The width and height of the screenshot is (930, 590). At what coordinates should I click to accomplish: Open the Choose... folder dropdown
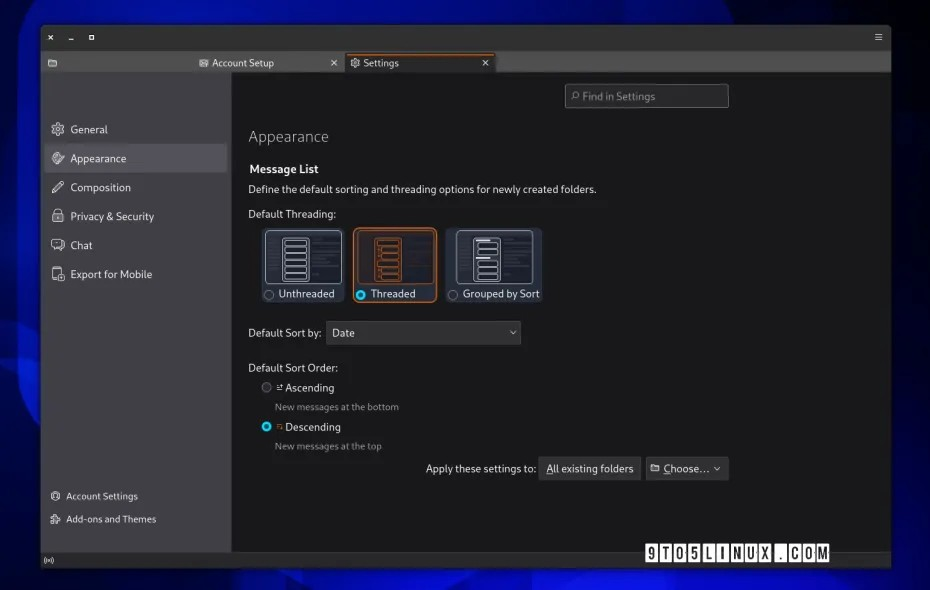coord(687,468)
